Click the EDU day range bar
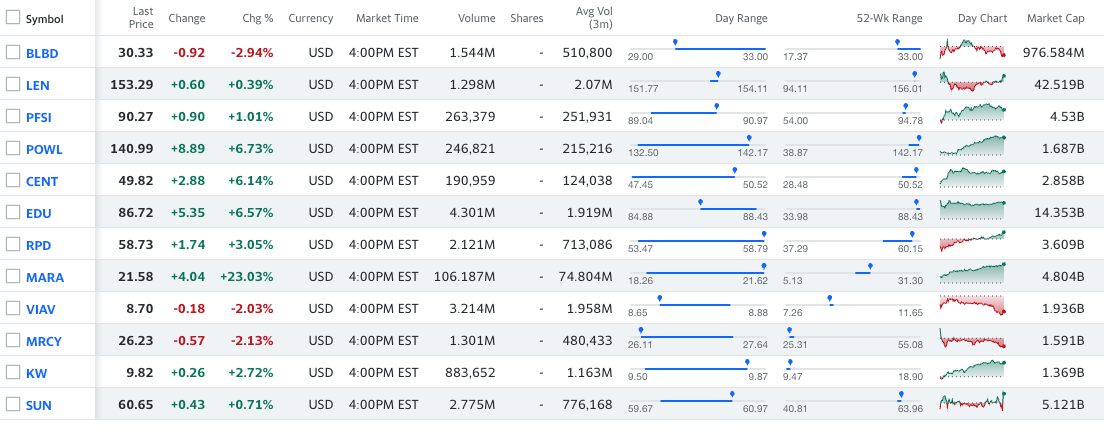 coord(698,209)
